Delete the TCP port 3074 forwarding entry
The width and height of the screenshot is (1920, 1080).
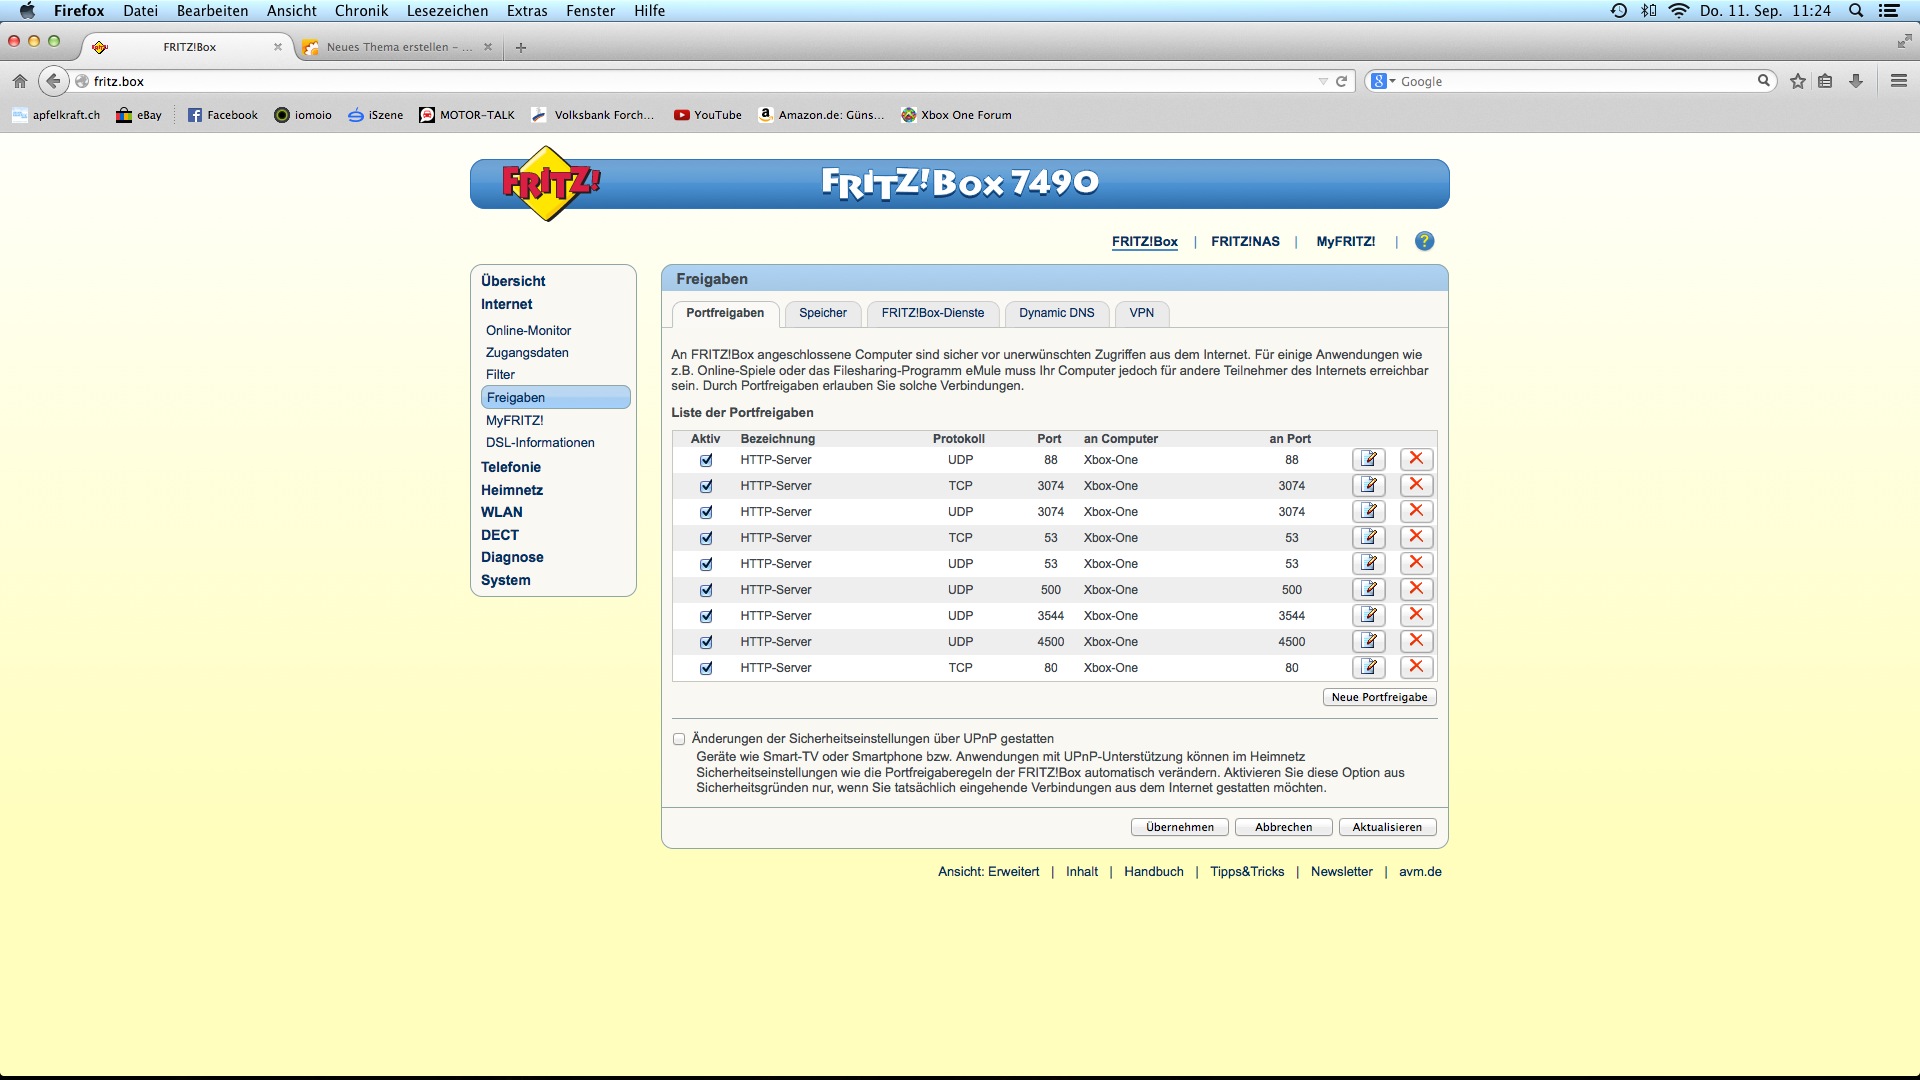(x=1416, y=485)
